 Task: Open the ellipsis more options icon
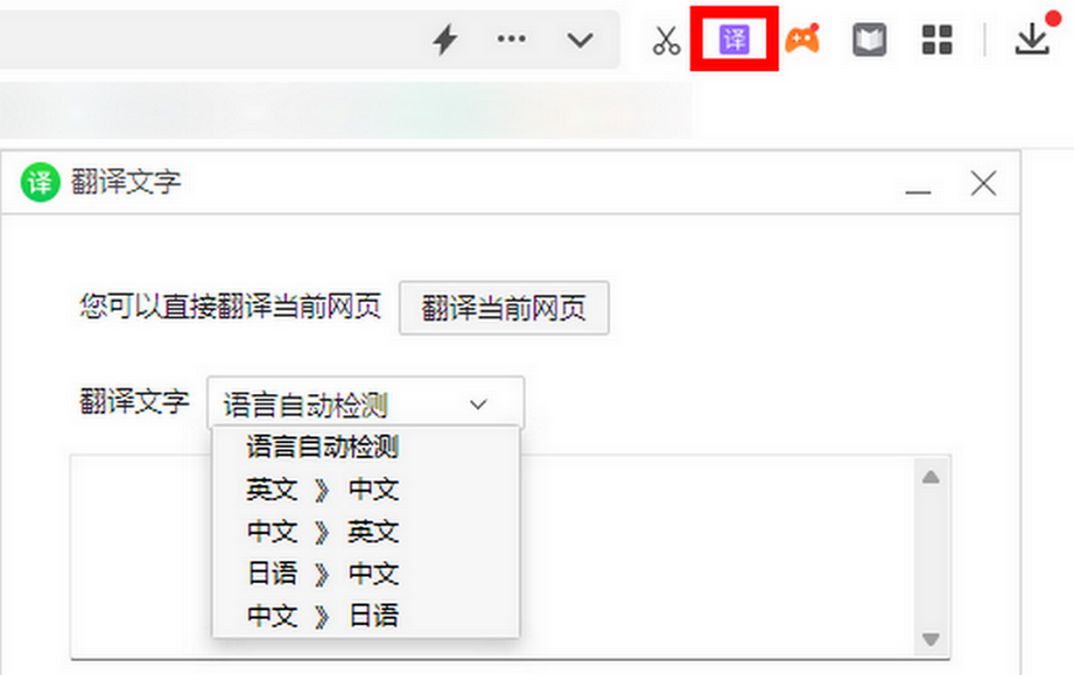(x=512, y=39)
